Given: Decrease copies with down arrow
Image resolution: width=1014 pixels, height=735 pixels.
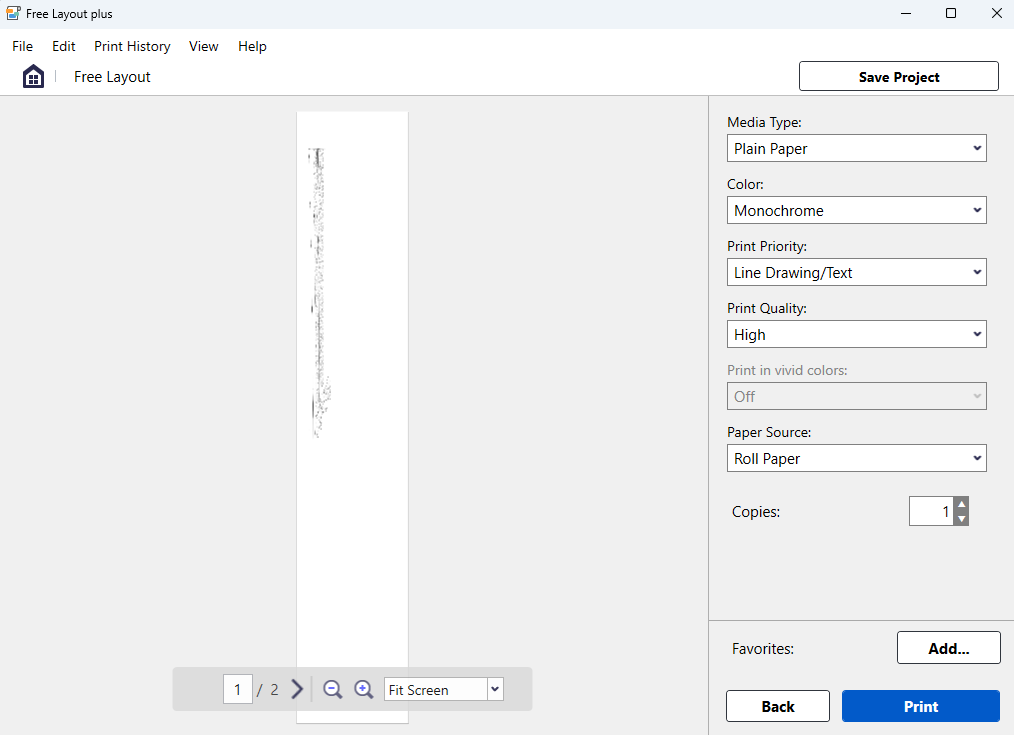Looking at the screenshot, I should (x=962, y=518).
